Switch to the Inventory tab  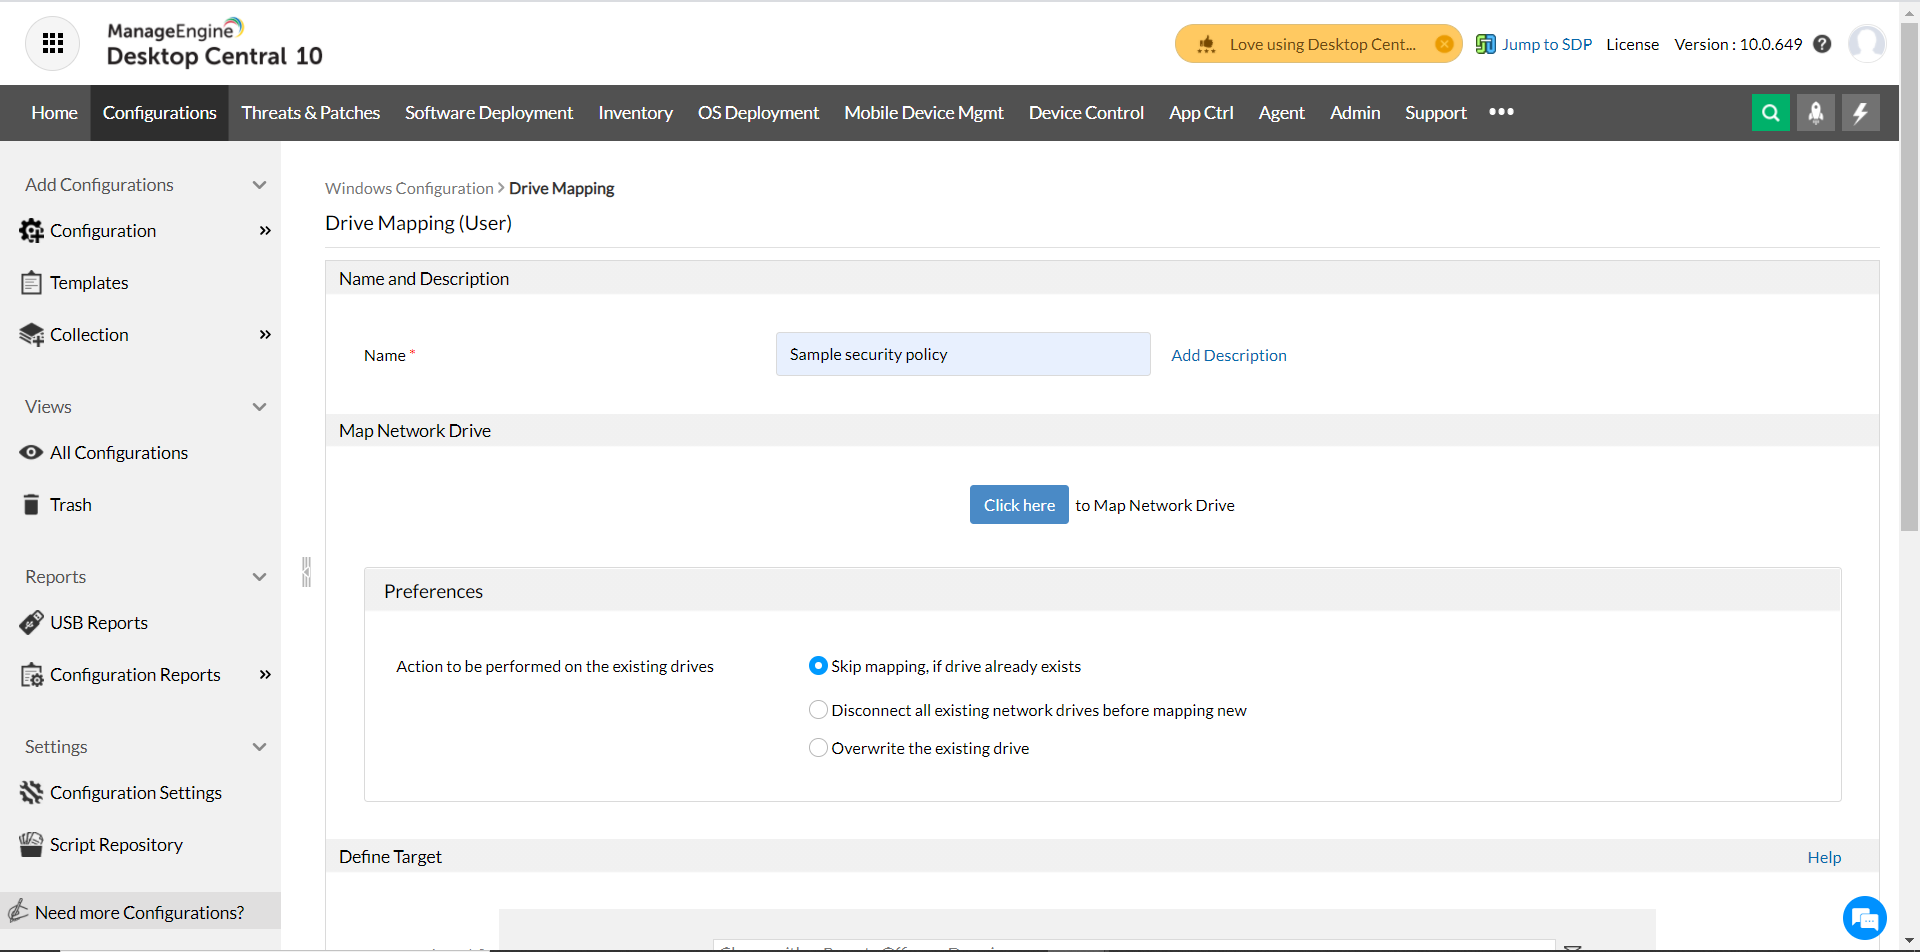point(635,113)
